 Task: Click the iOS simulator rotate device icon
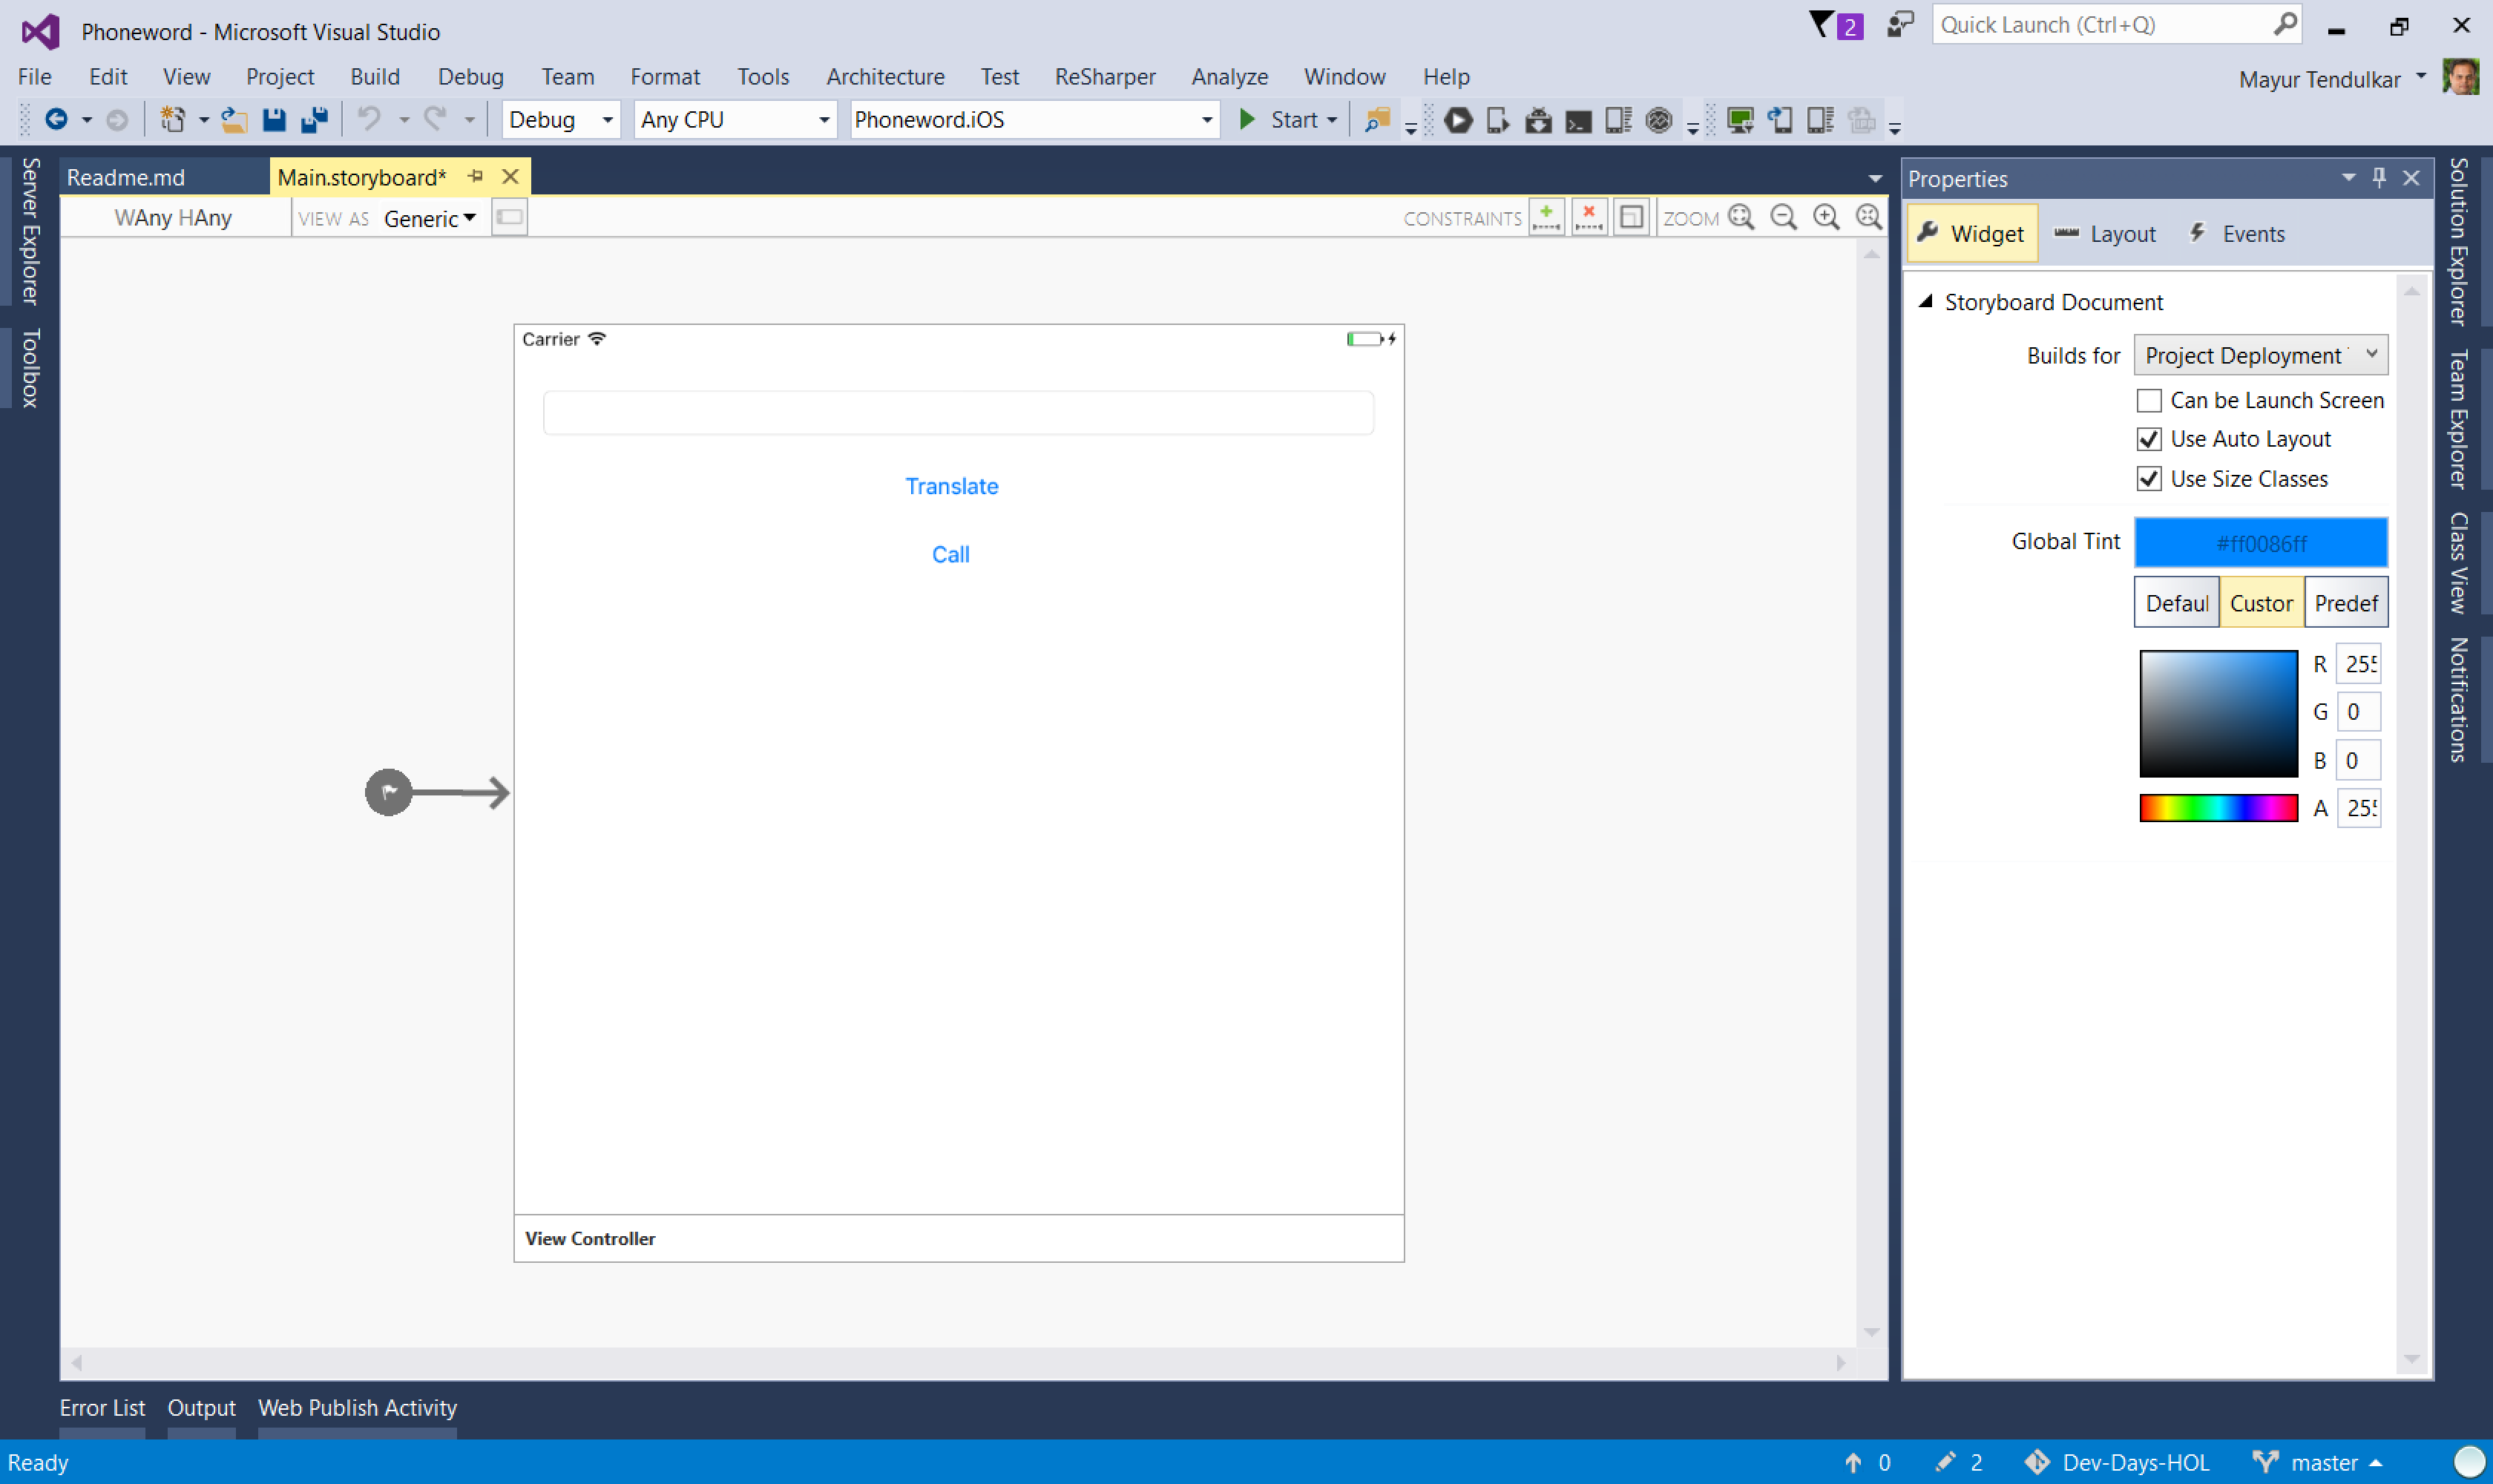click(1780, 120)
